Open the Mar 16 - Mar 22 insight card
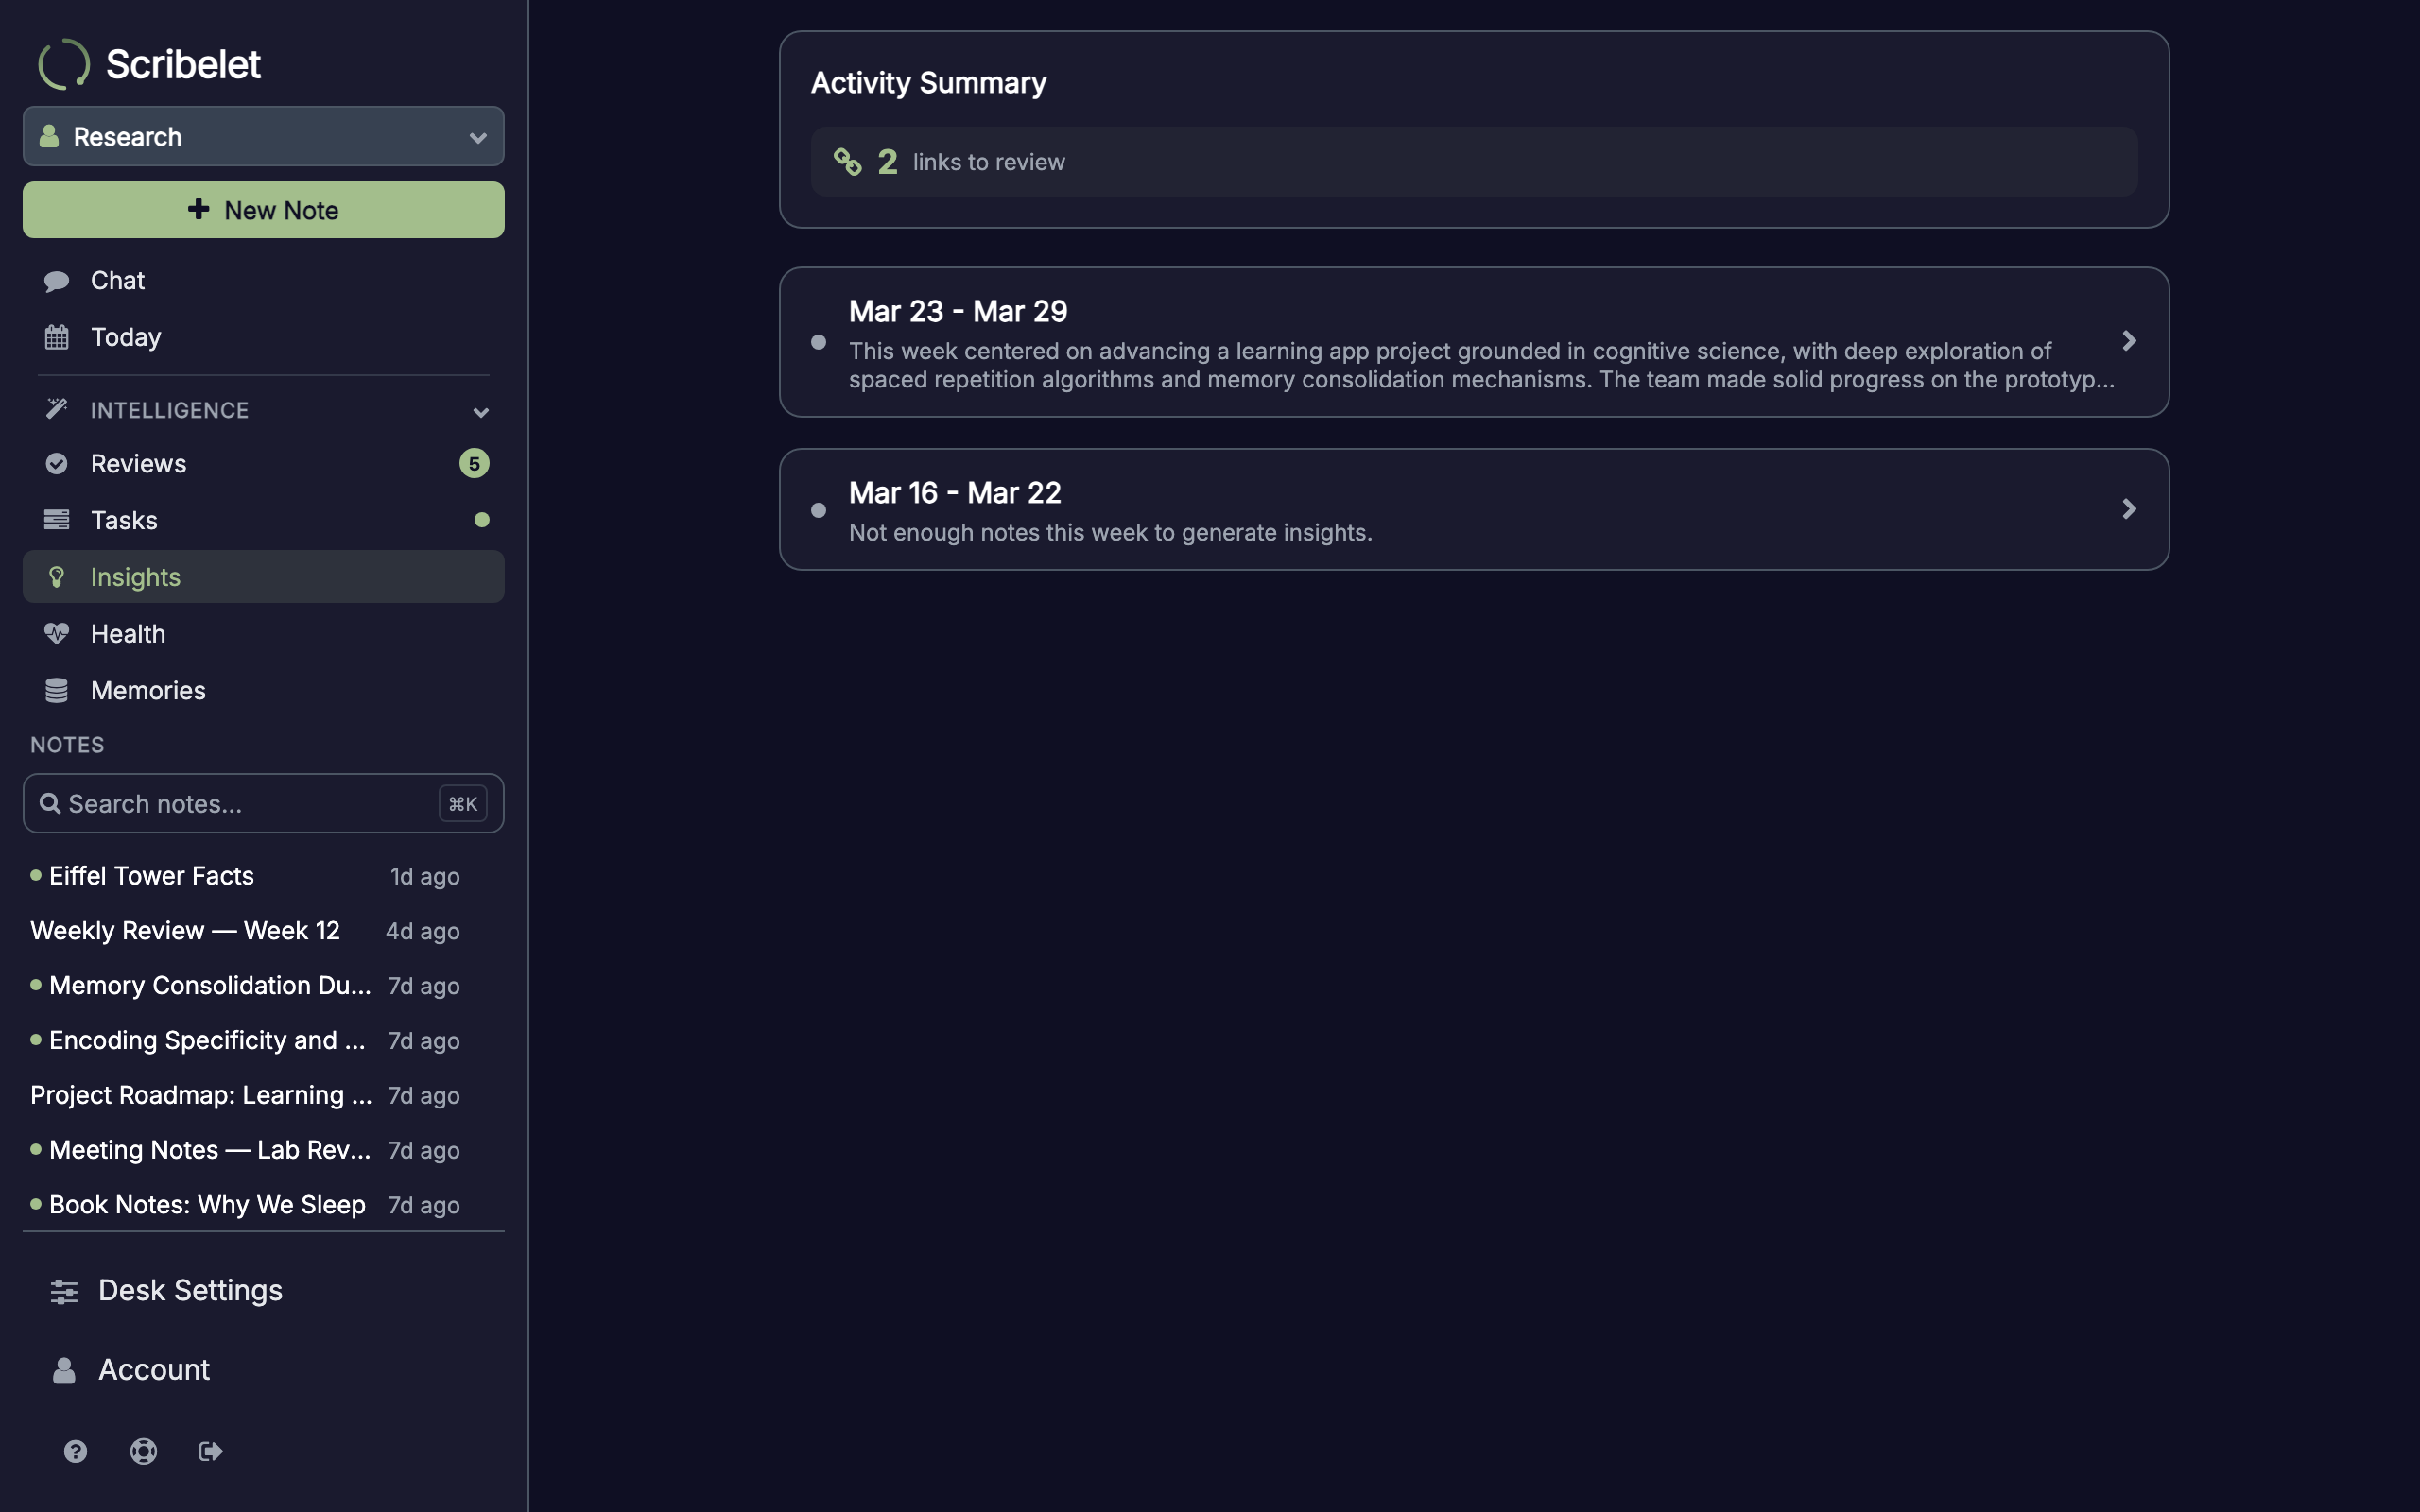 (x=1474, y=509)
